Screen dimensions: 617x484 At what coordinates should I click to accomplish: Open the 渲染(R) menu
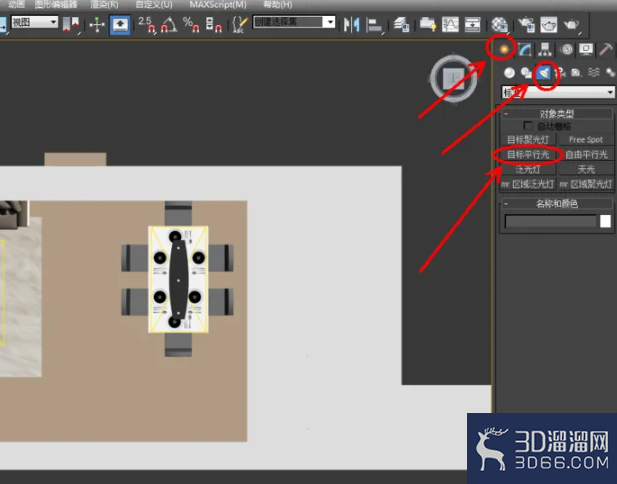tap(104, 5)
